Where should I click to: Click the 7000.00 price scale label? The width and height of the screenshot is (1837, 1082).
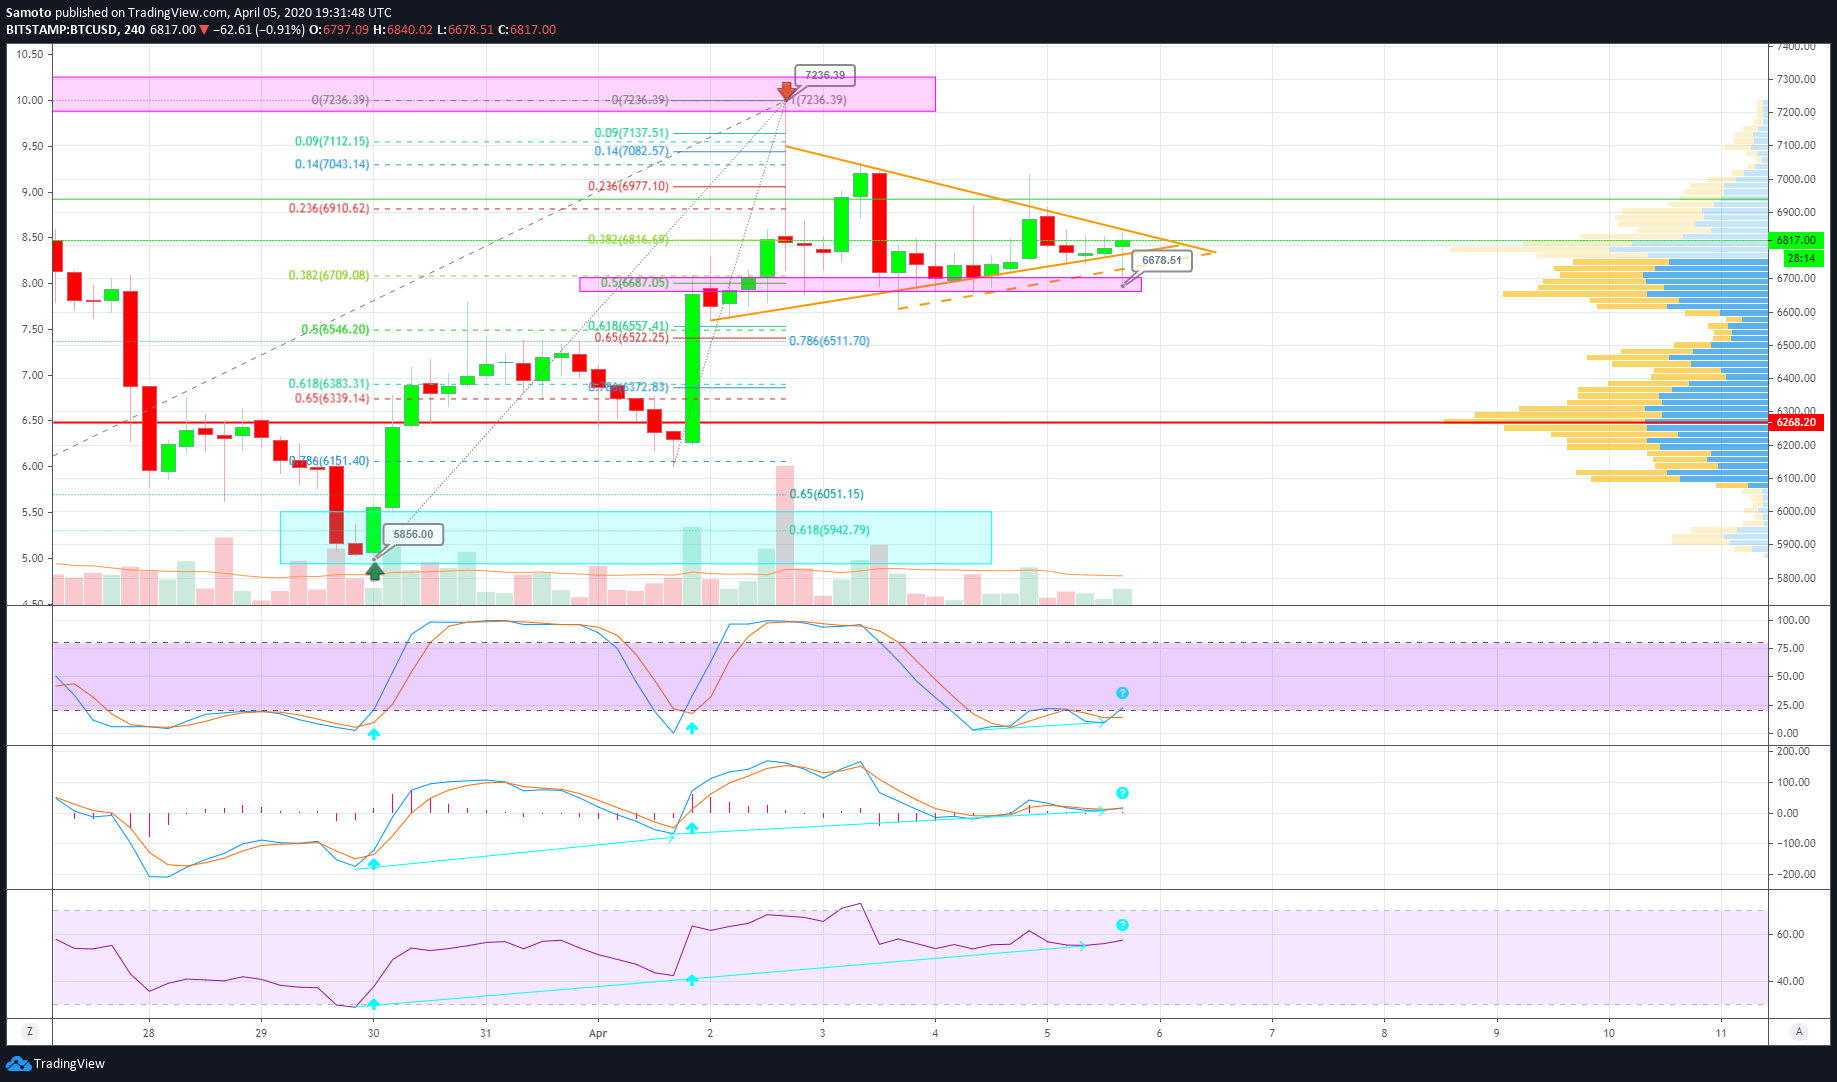(x=1796, y=179)
